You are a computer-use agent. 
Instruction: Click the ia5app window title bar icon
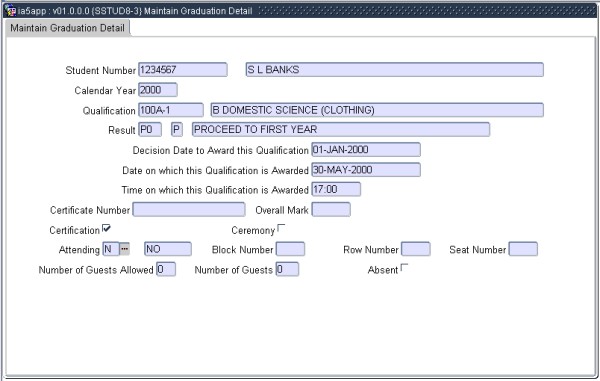tap(10, 10)
